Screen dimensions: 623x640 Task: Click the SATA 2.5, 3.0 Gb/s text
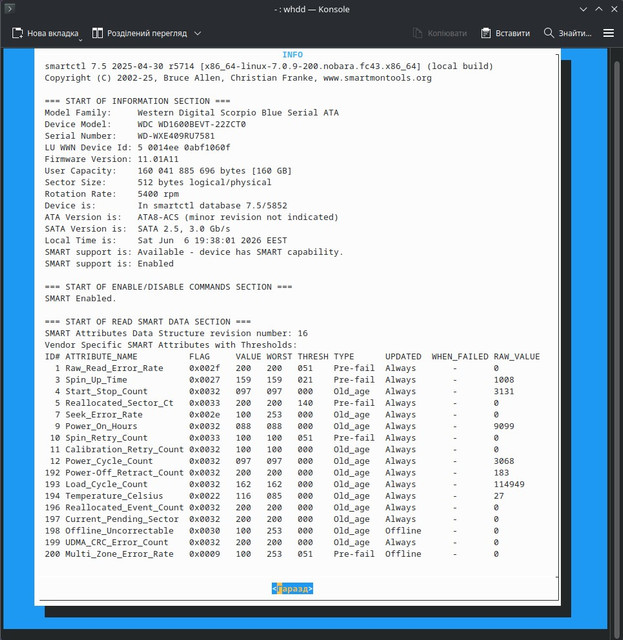click(184, 229)
